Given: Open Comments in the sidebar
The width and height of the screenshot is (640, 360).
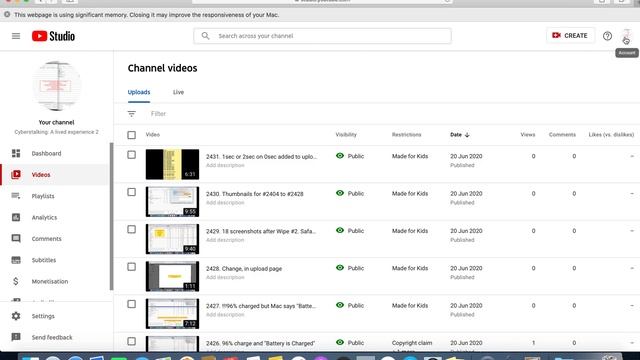Looking at the screenshot, I should coord(47,239).
